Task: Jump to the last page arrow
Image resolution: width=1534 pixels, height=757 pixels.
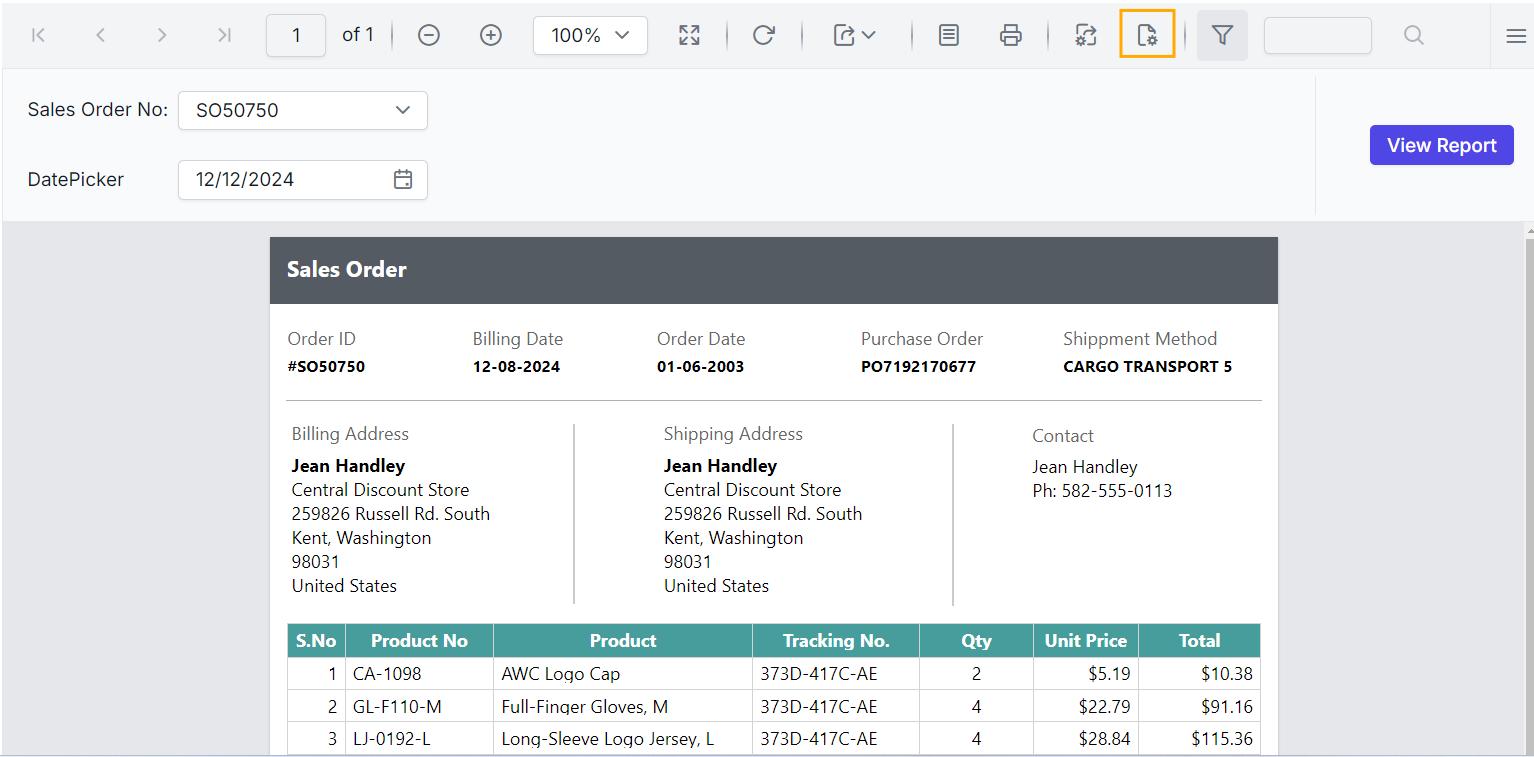Action: (224, 34)
